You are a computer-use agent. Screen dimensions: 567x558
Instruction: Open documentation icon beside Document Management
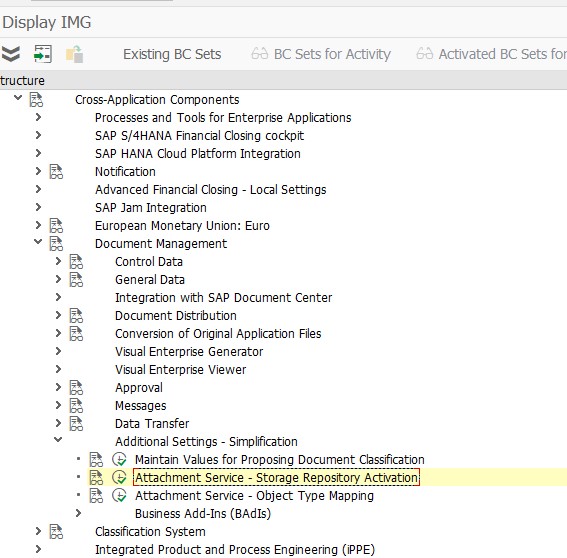56,243
